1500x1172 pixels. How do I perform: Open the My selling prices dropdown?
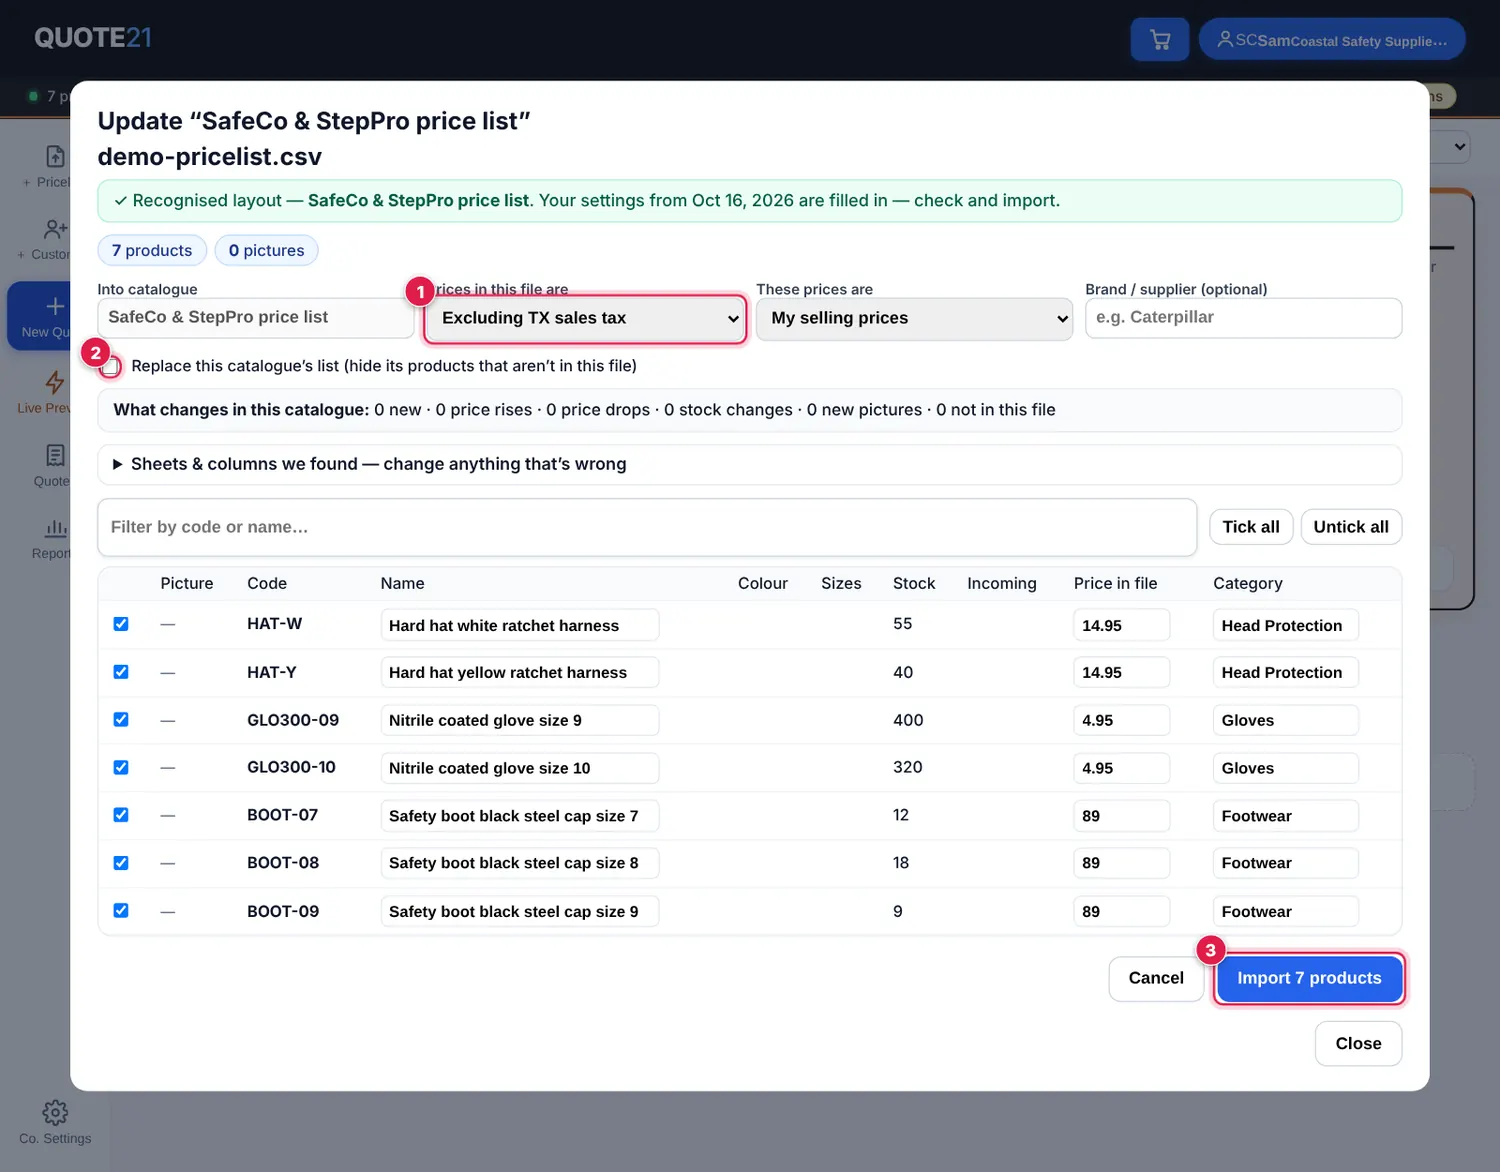(x=914, y=318)
